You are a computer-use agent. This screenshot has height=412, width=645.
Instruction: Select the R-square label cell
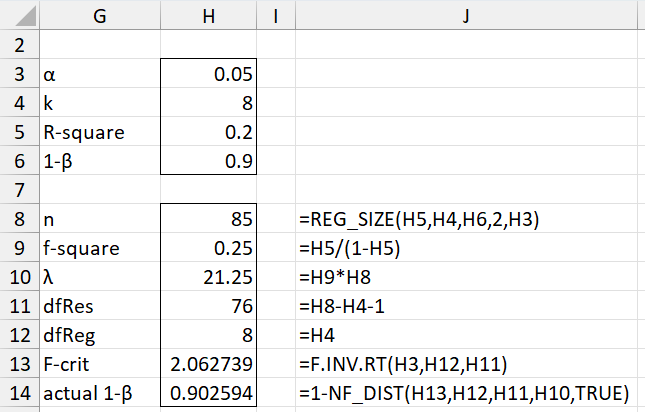[x=98, y=132]
